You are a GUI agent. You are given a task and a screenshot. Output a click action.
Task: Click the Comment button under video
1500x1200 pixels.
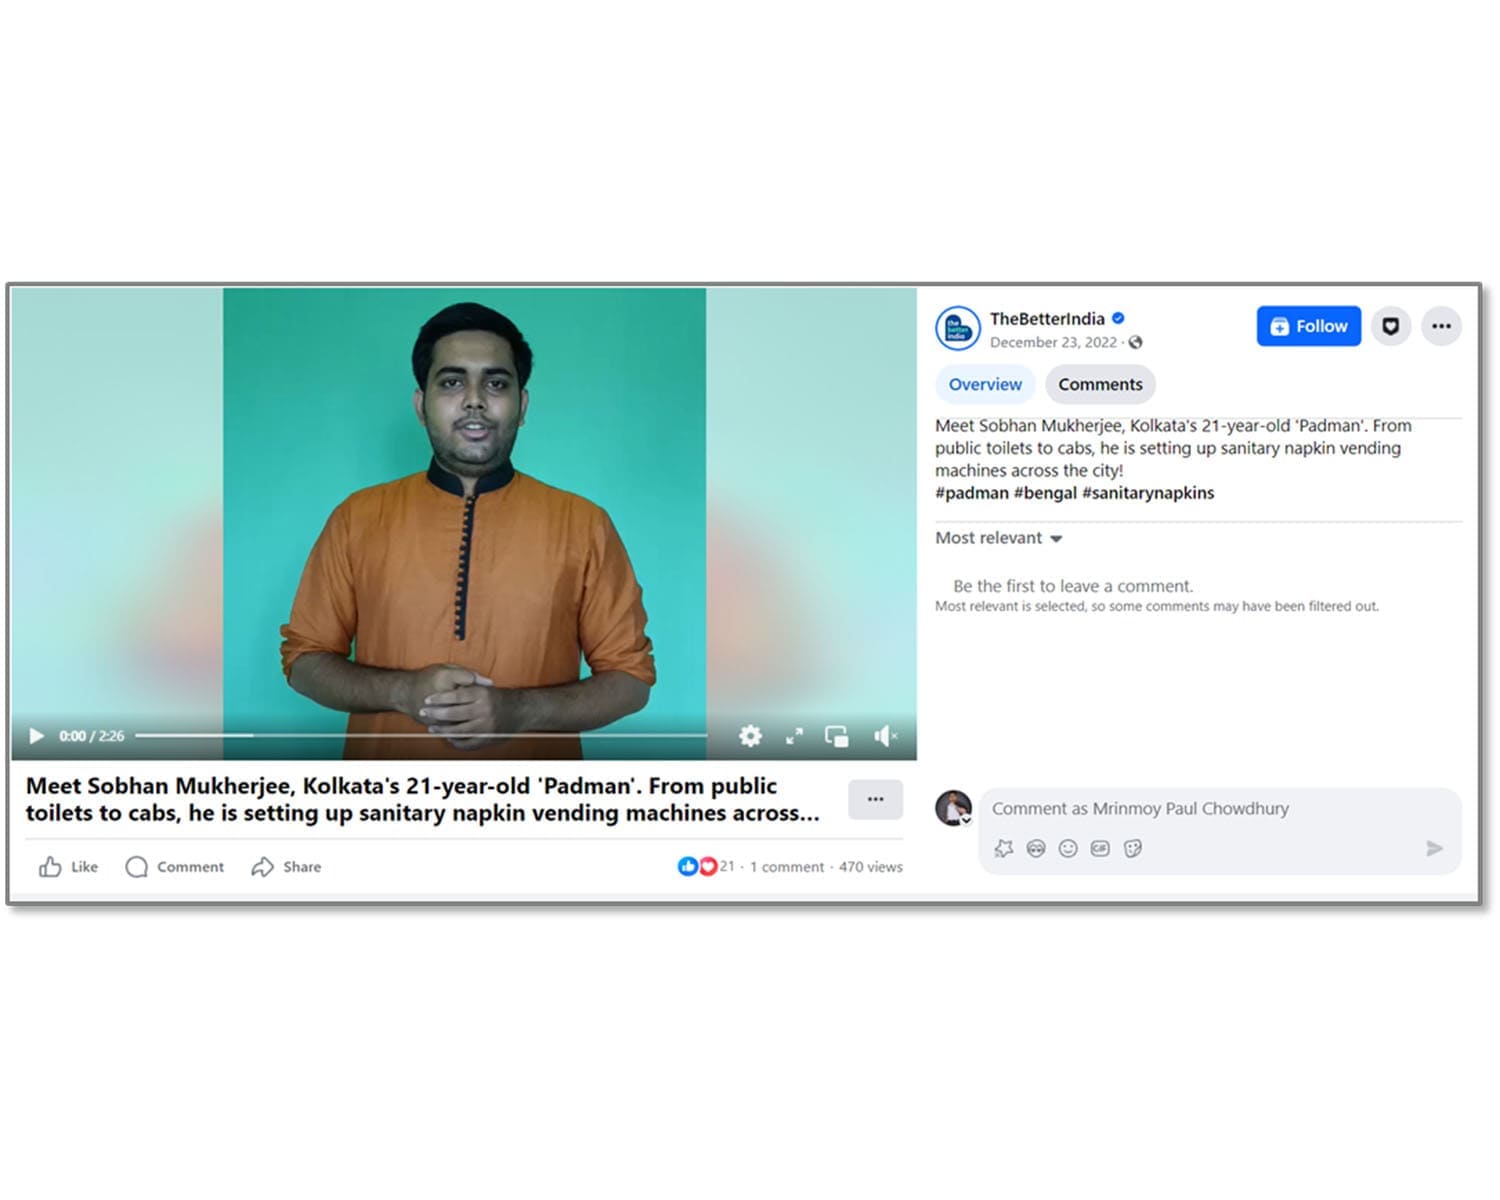point(175,867)
